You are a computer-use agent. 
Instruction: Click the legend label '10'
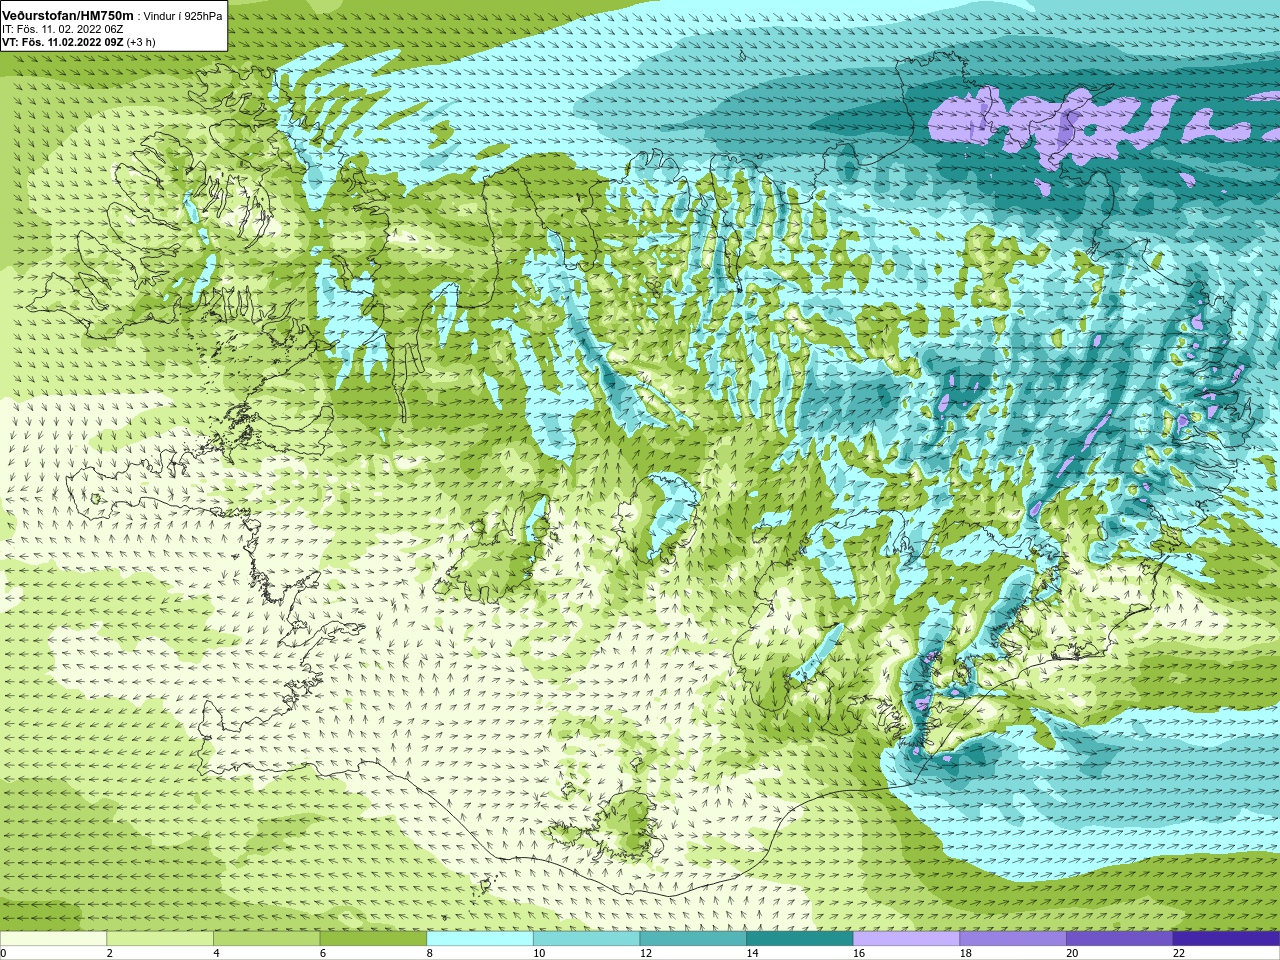[539, 953]
